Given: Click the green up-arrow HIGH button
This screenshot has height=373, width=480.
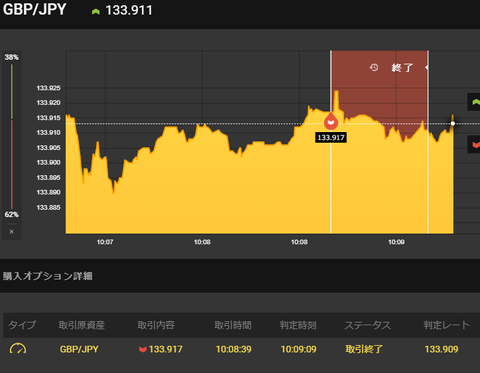Looking at the screenshot, I should (474, 102).
